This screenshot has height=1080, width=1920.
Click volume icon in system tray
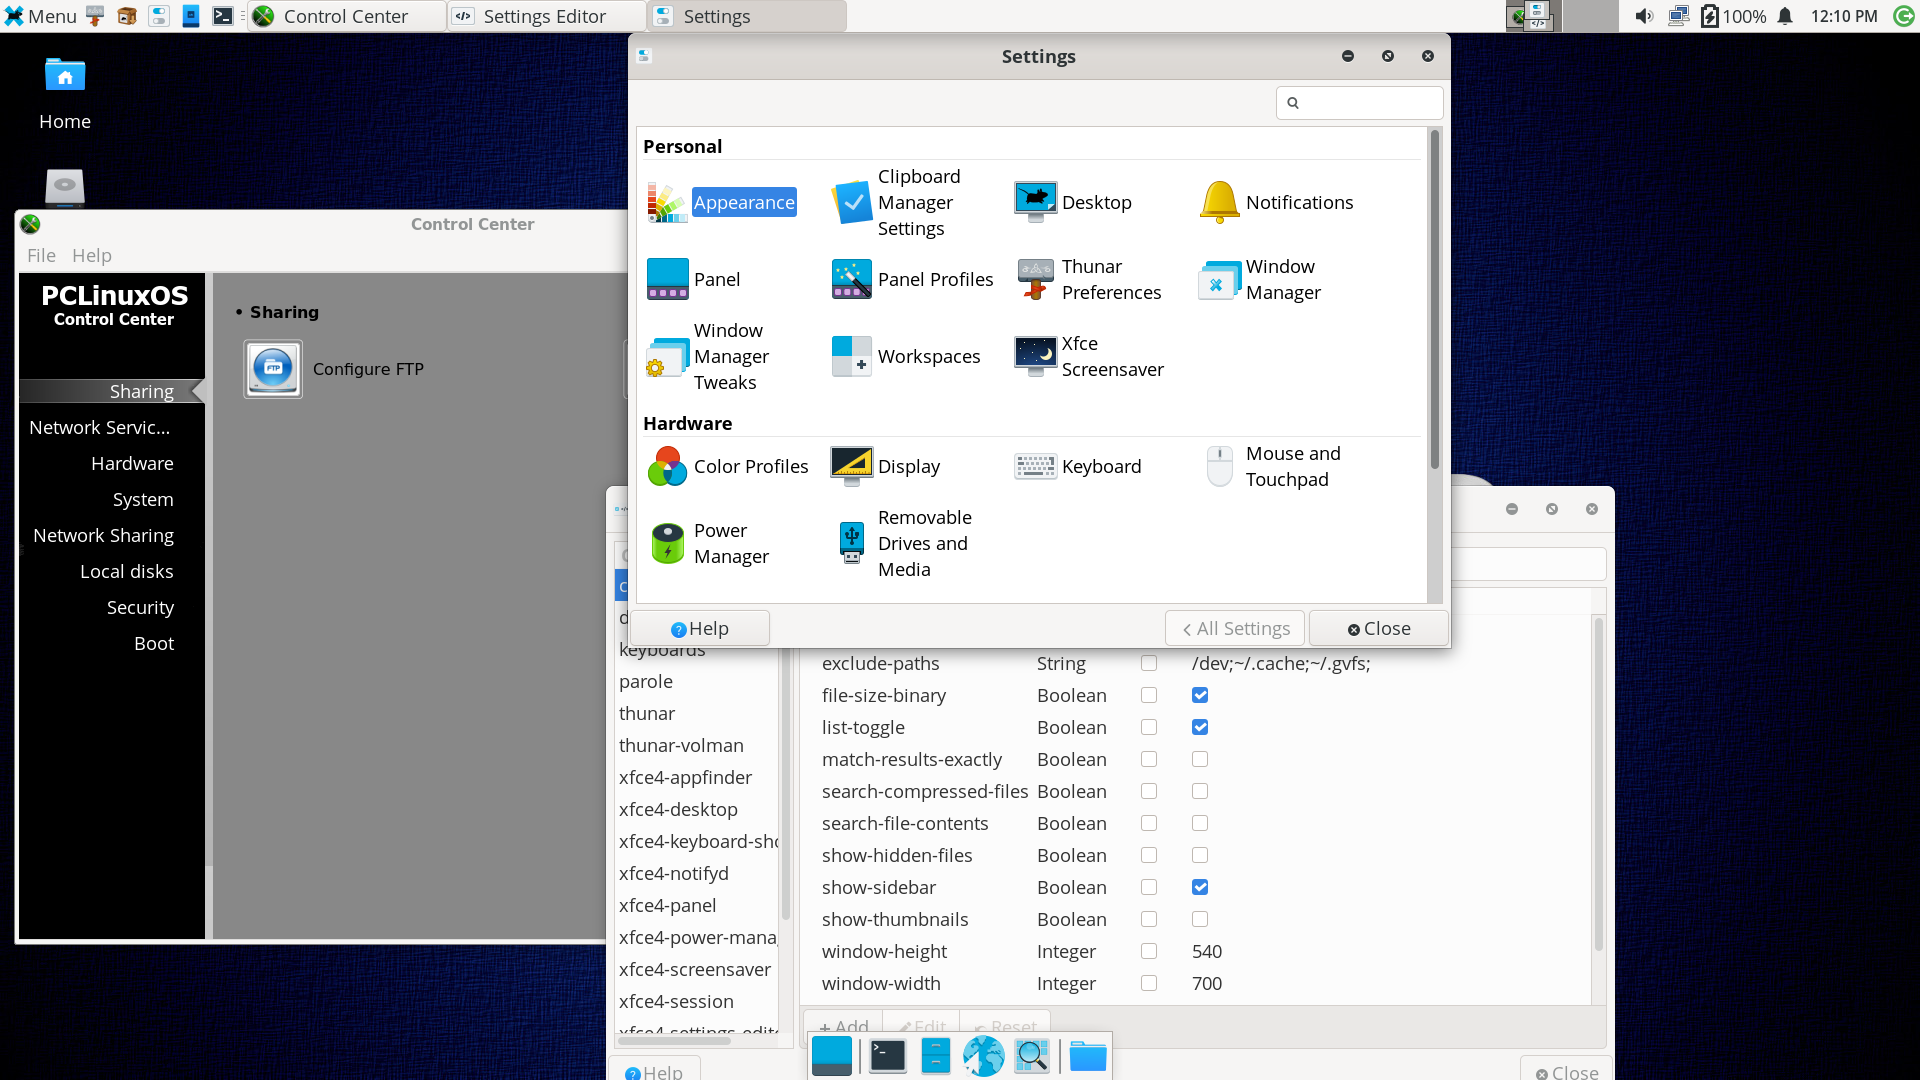(1644, 16)
